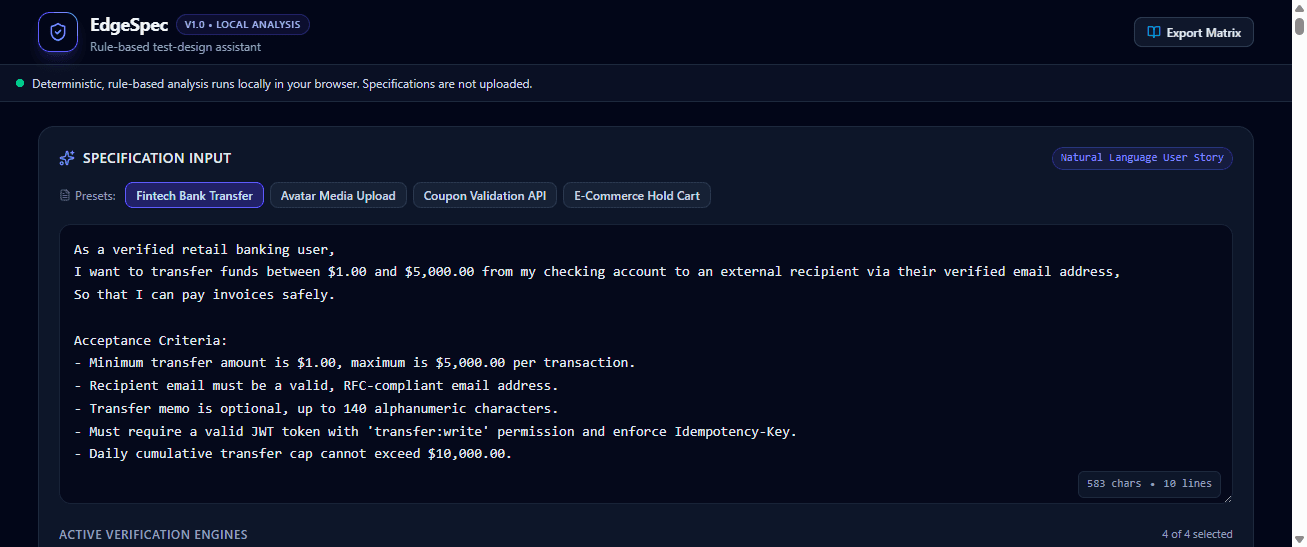Viewport: 1307px width, 547px height.
Task: Select the Avatar Media Upload preset
Action: pos(338,195)
